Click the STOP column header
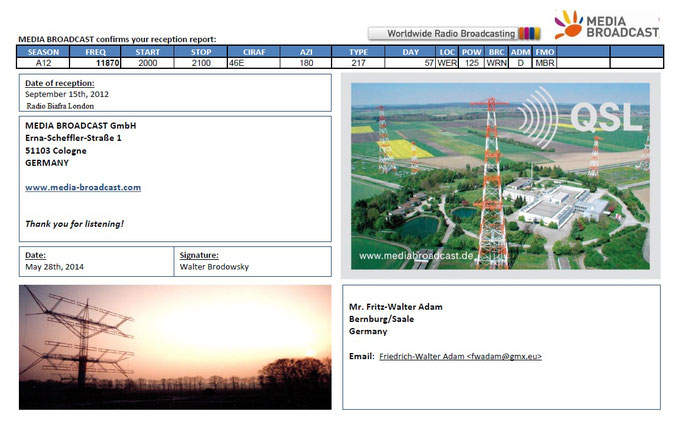682x425 pixels. [201, 52]
